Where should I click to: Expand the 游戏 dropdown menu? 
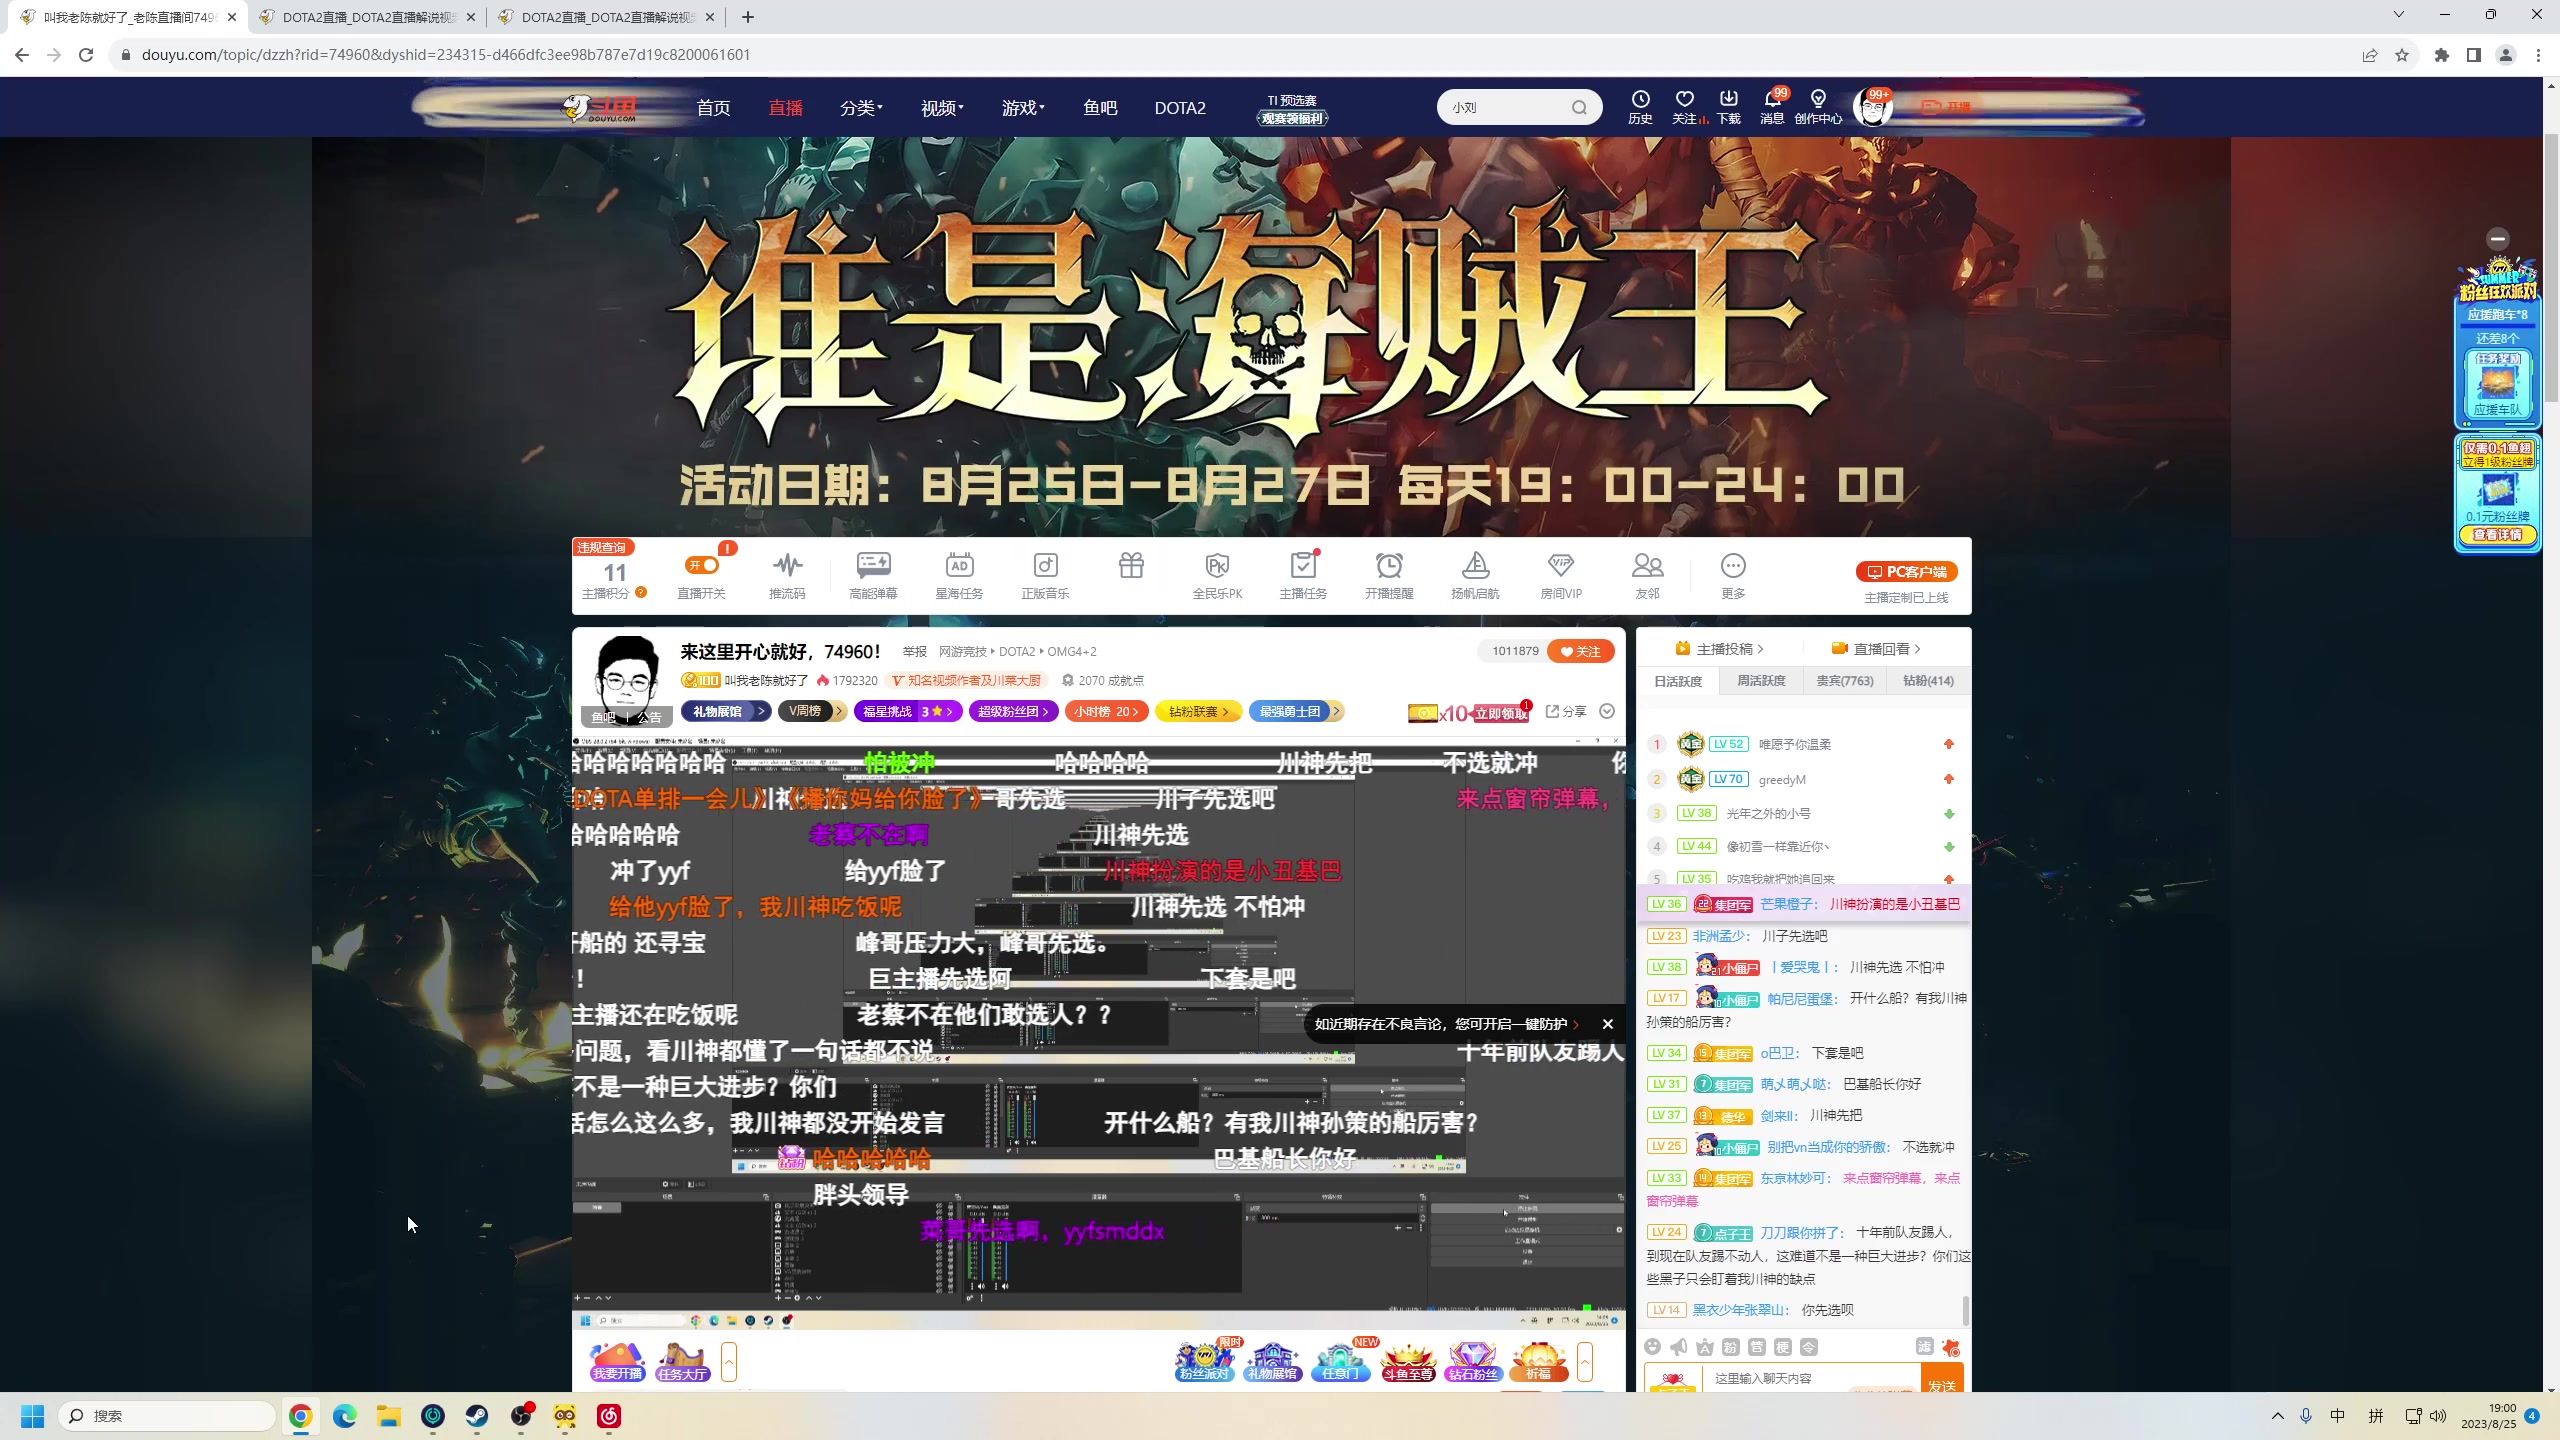point(1023,107)
